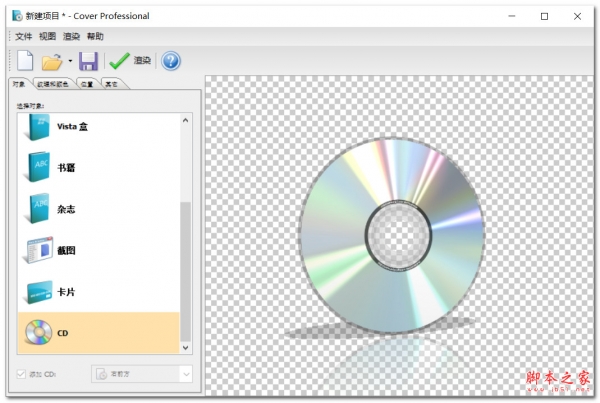
Task: Maximize the Cover Professional window
Action: click(x=544, y=16)
